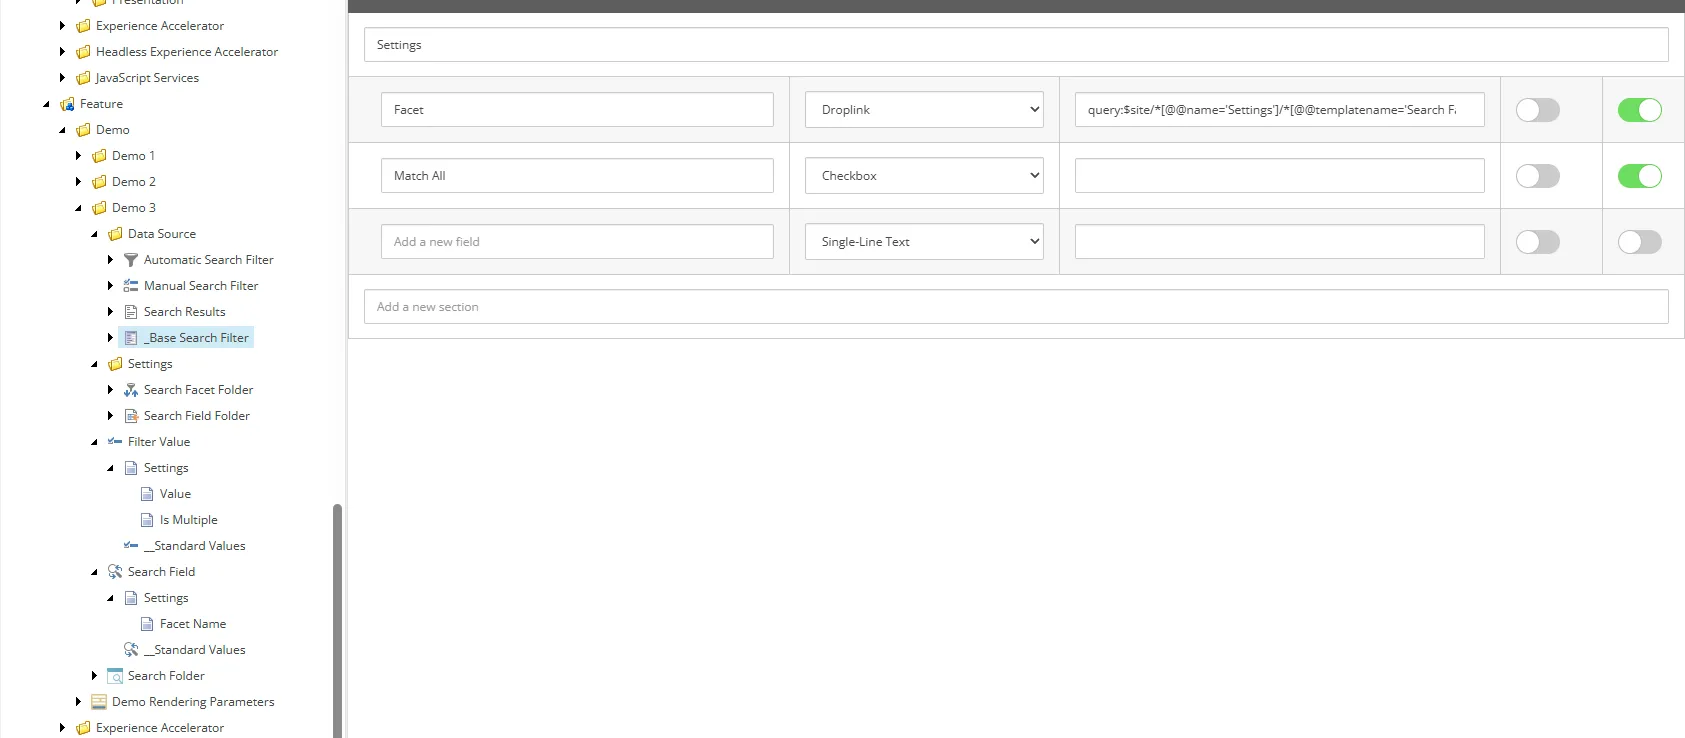Click the Automatic Search Filter funnel icon

pyautogui.click(x=131, y=260)
